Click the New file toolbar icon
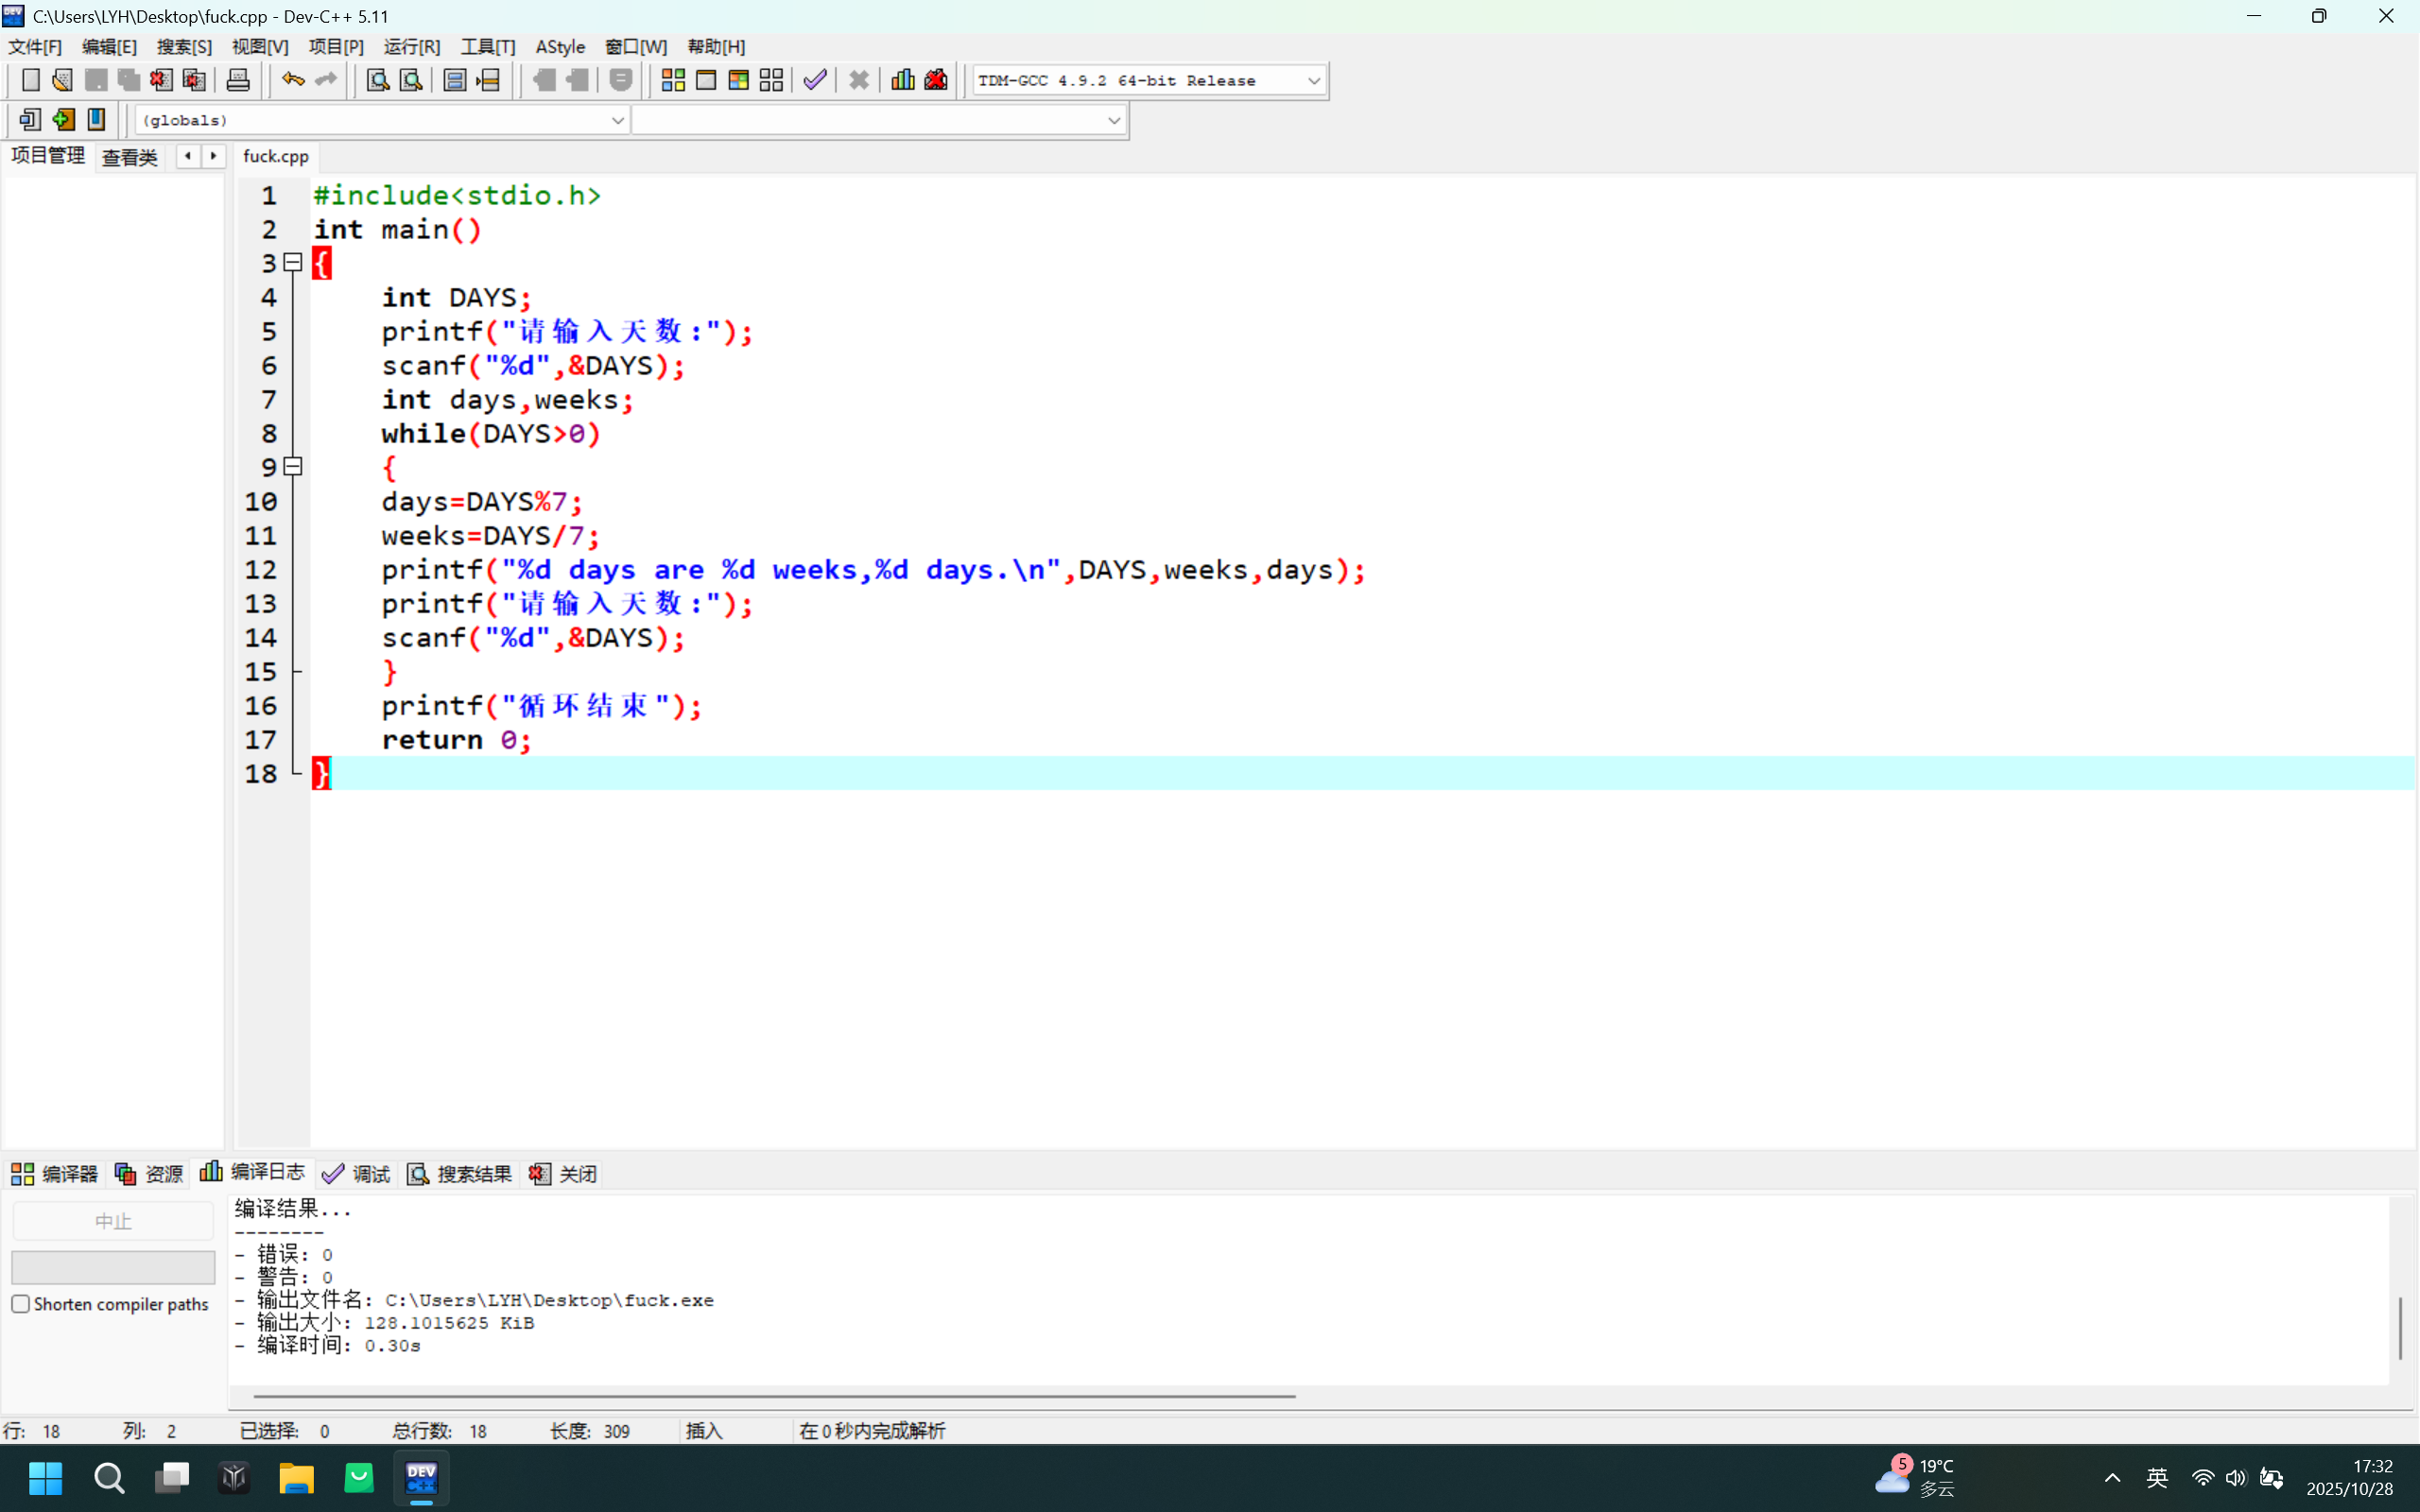 coord(30,80)
